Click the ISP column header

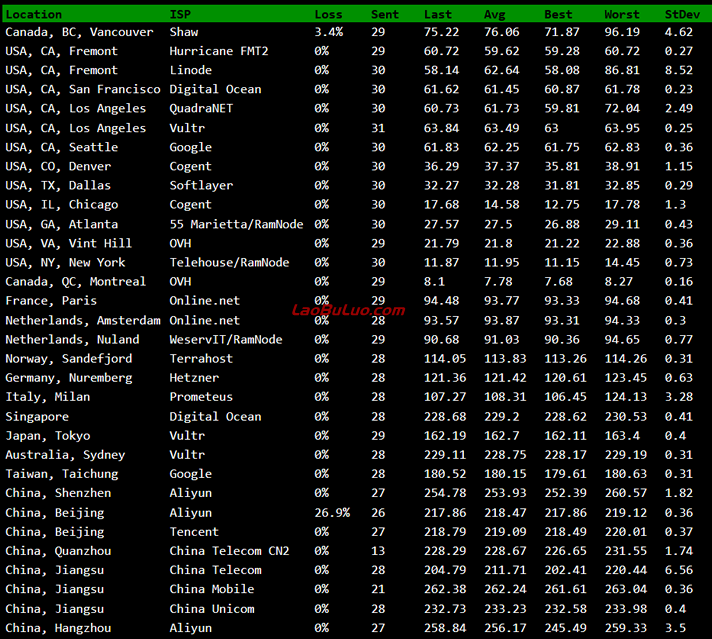180,15
